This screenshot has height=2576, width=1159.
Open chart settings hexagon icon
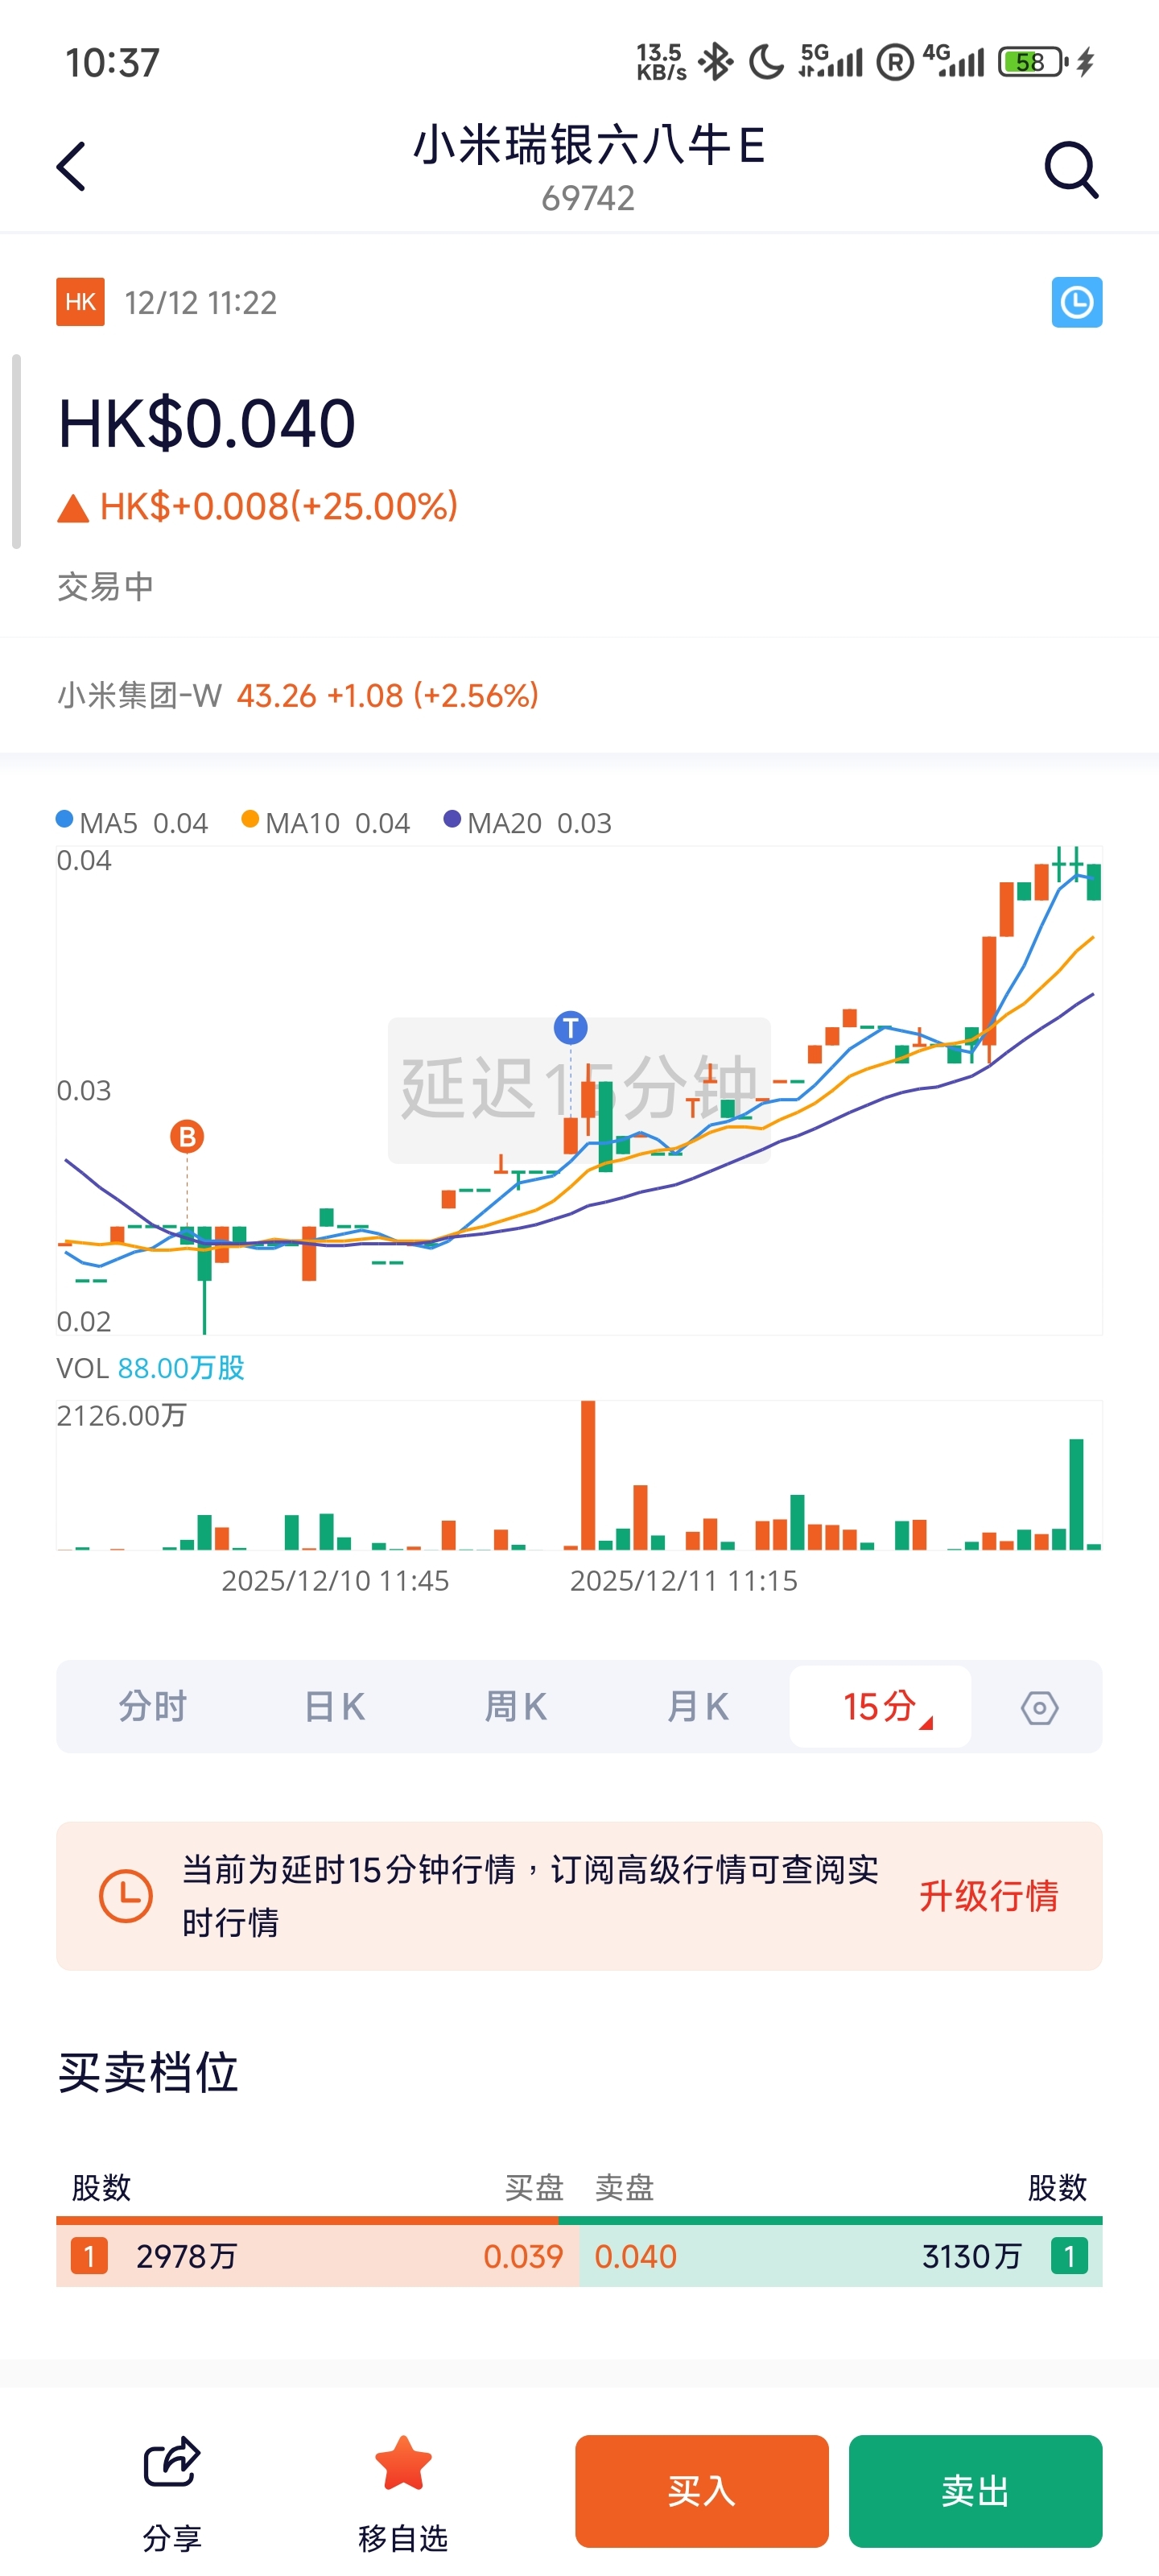1039,1707
